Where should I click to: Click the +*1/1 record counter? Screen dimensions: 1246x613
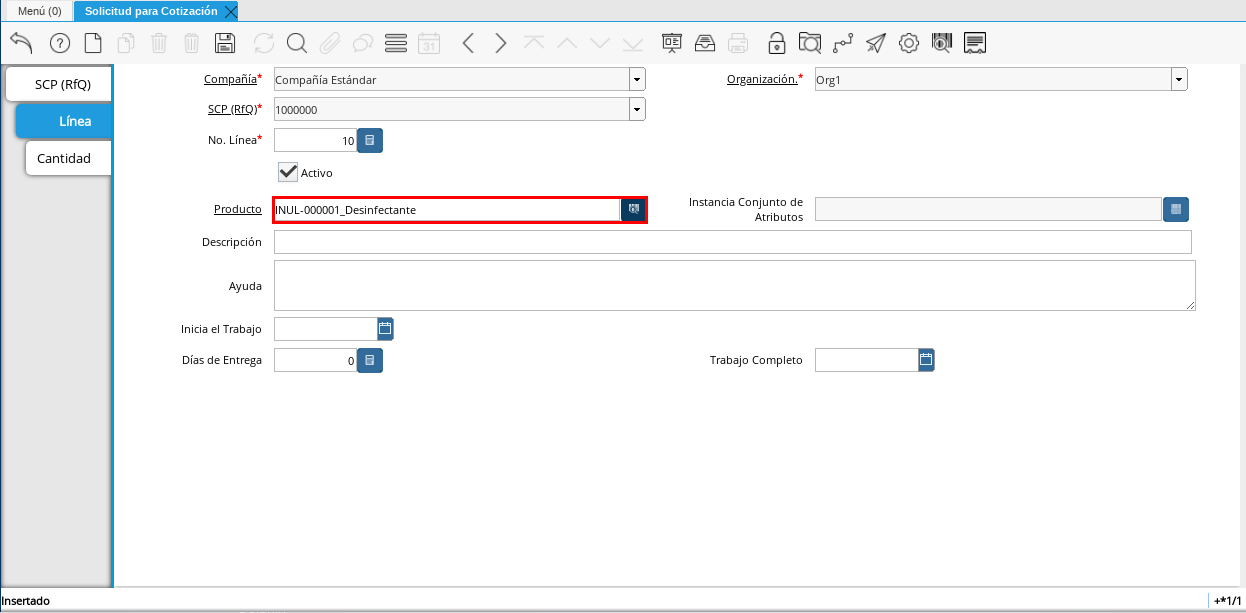pos(1228,601)
